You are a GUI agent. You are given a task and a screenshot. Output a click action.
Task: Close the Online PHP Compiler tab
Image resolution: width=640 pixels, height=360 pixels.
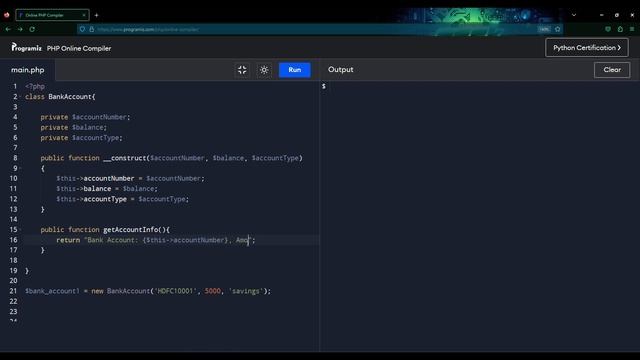click(84, 15)
